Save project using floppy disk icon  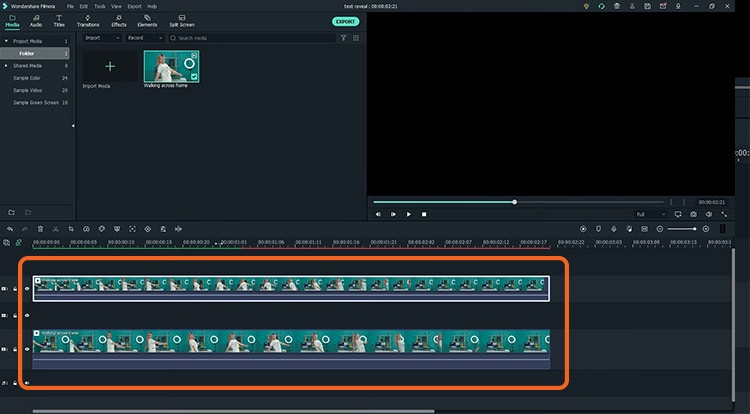coord(647,6)
